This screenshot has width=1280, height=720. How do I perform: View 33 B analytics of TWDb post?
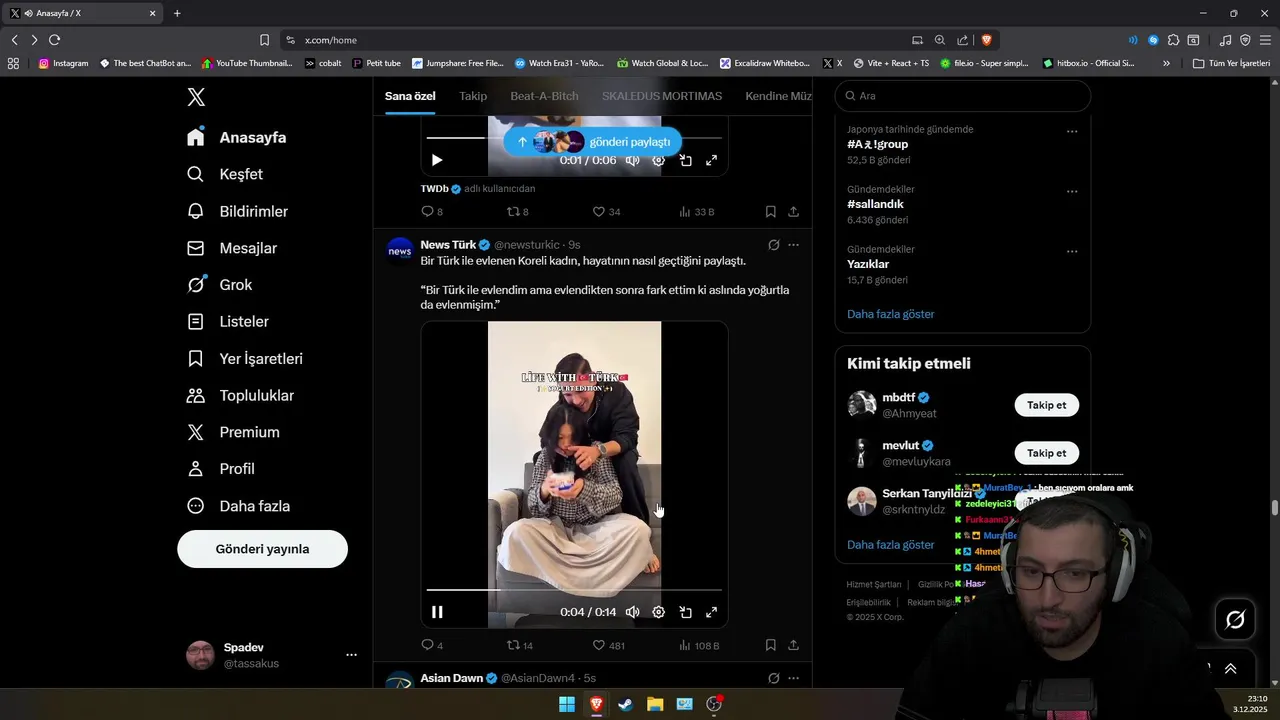[697, 212]
